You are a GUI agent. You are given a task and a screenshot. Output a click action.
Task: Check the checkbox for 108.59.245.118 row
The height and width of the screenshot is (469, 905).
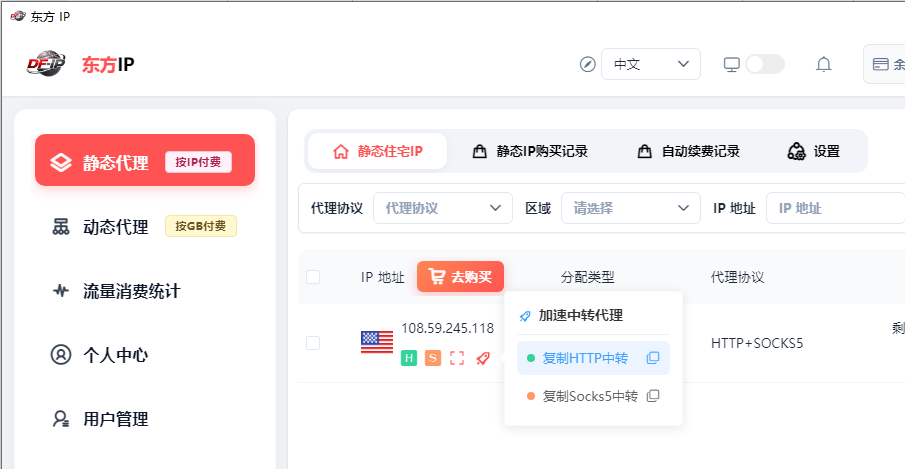point(313,343)
